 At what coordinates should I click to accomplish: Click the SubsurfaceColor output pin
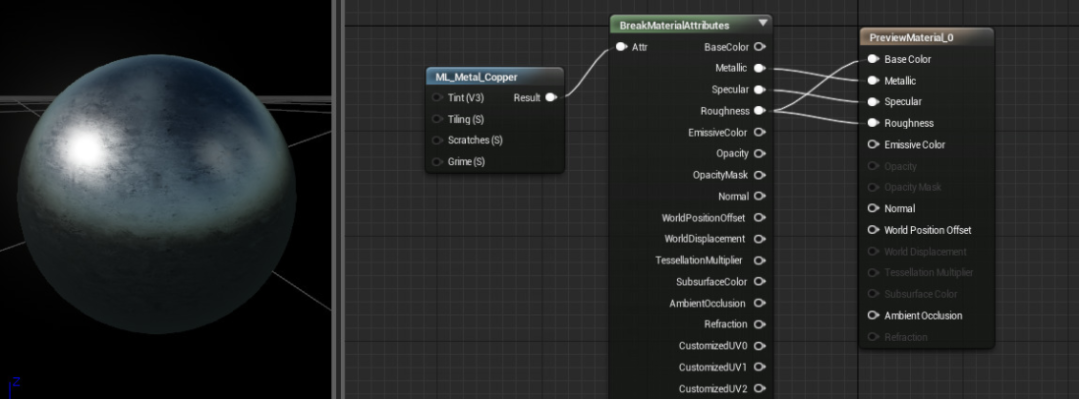point(759,282)
